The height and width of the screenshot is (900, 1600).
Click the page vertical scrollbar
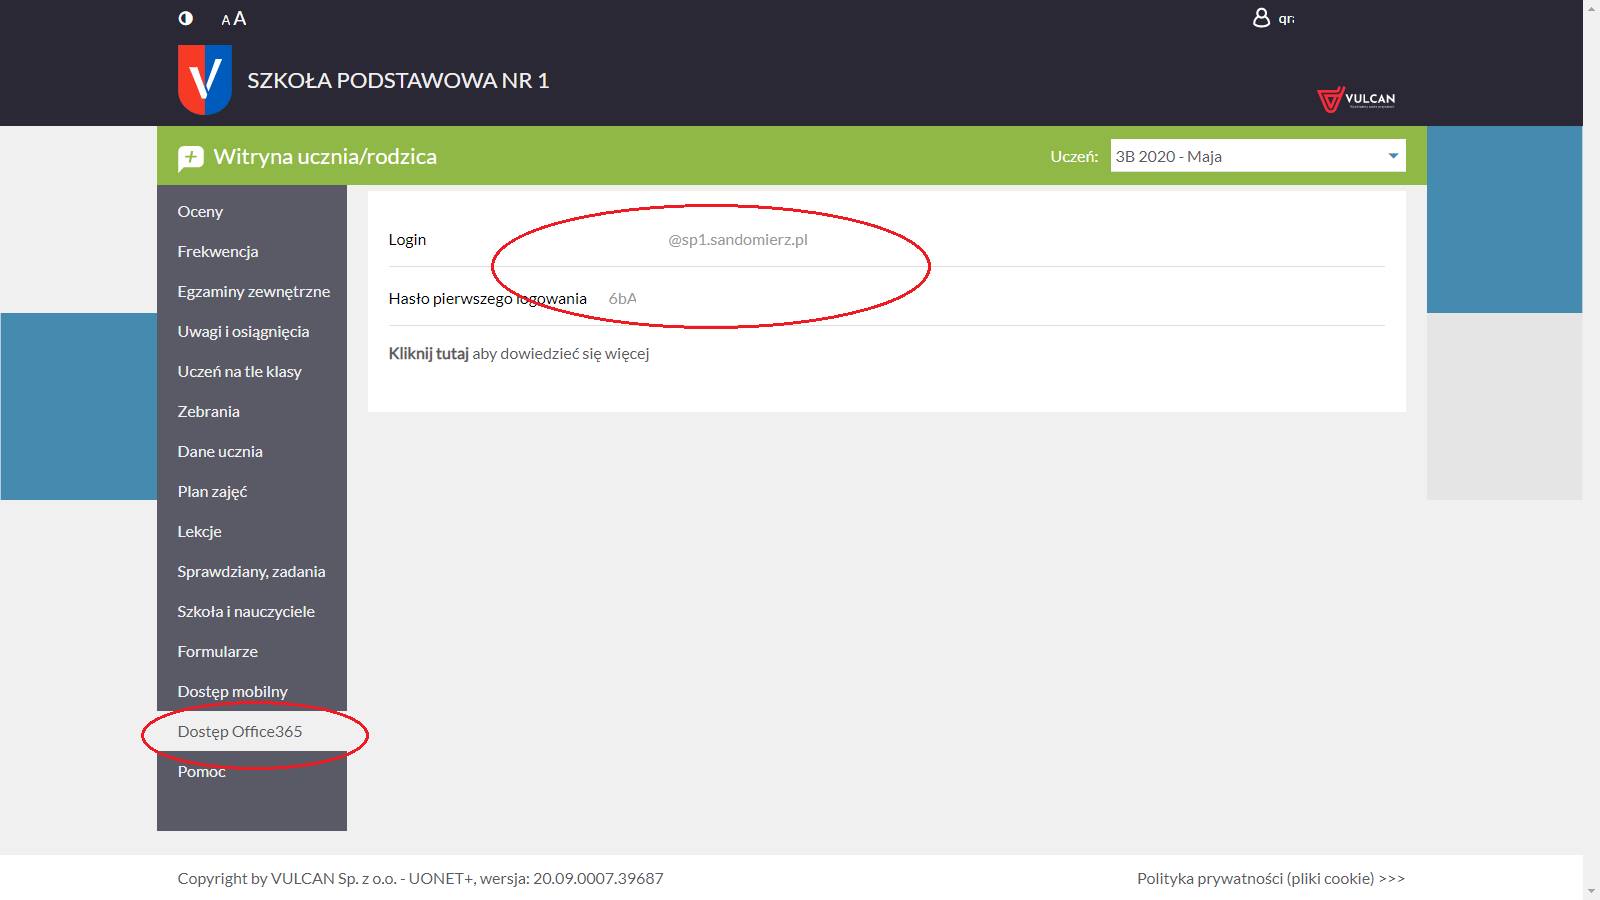(x=1591, y=450)
